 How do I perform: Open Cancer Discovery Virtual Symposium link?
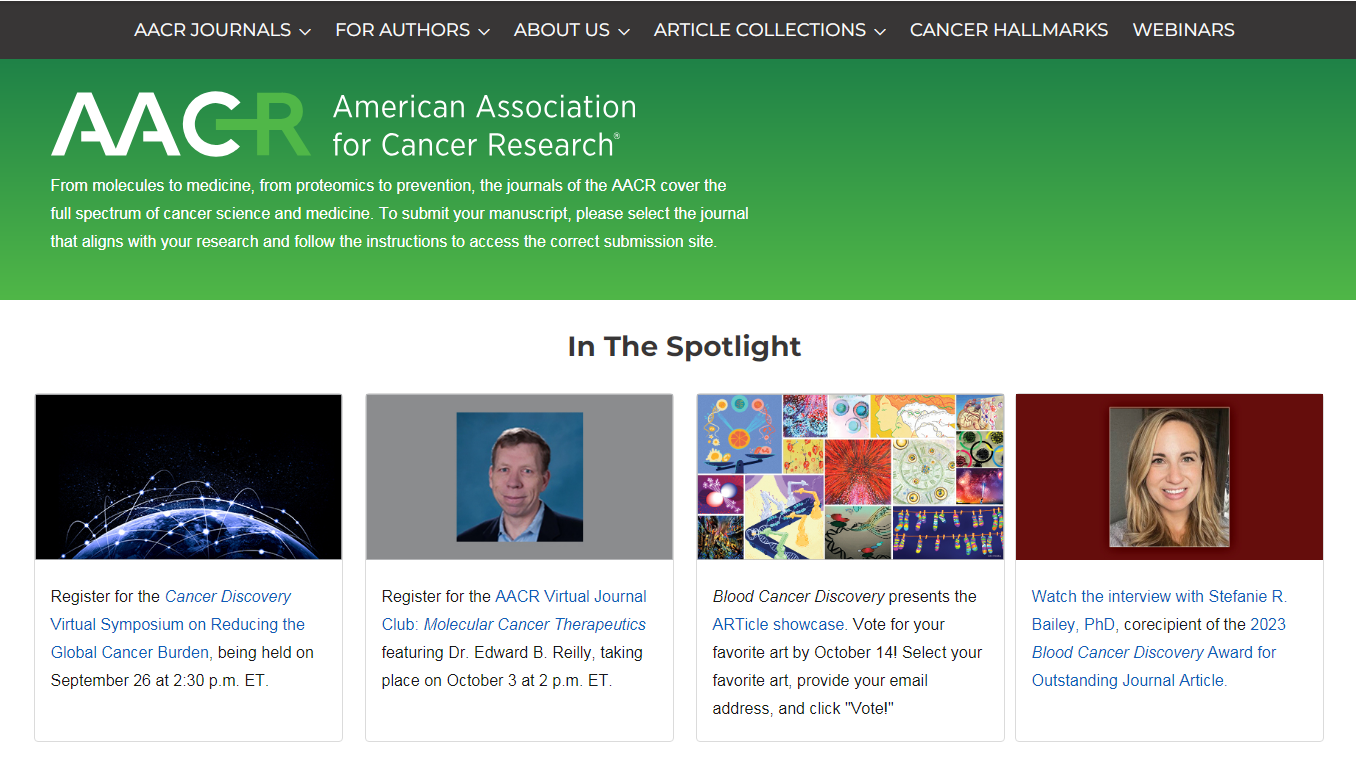point(180,624)
